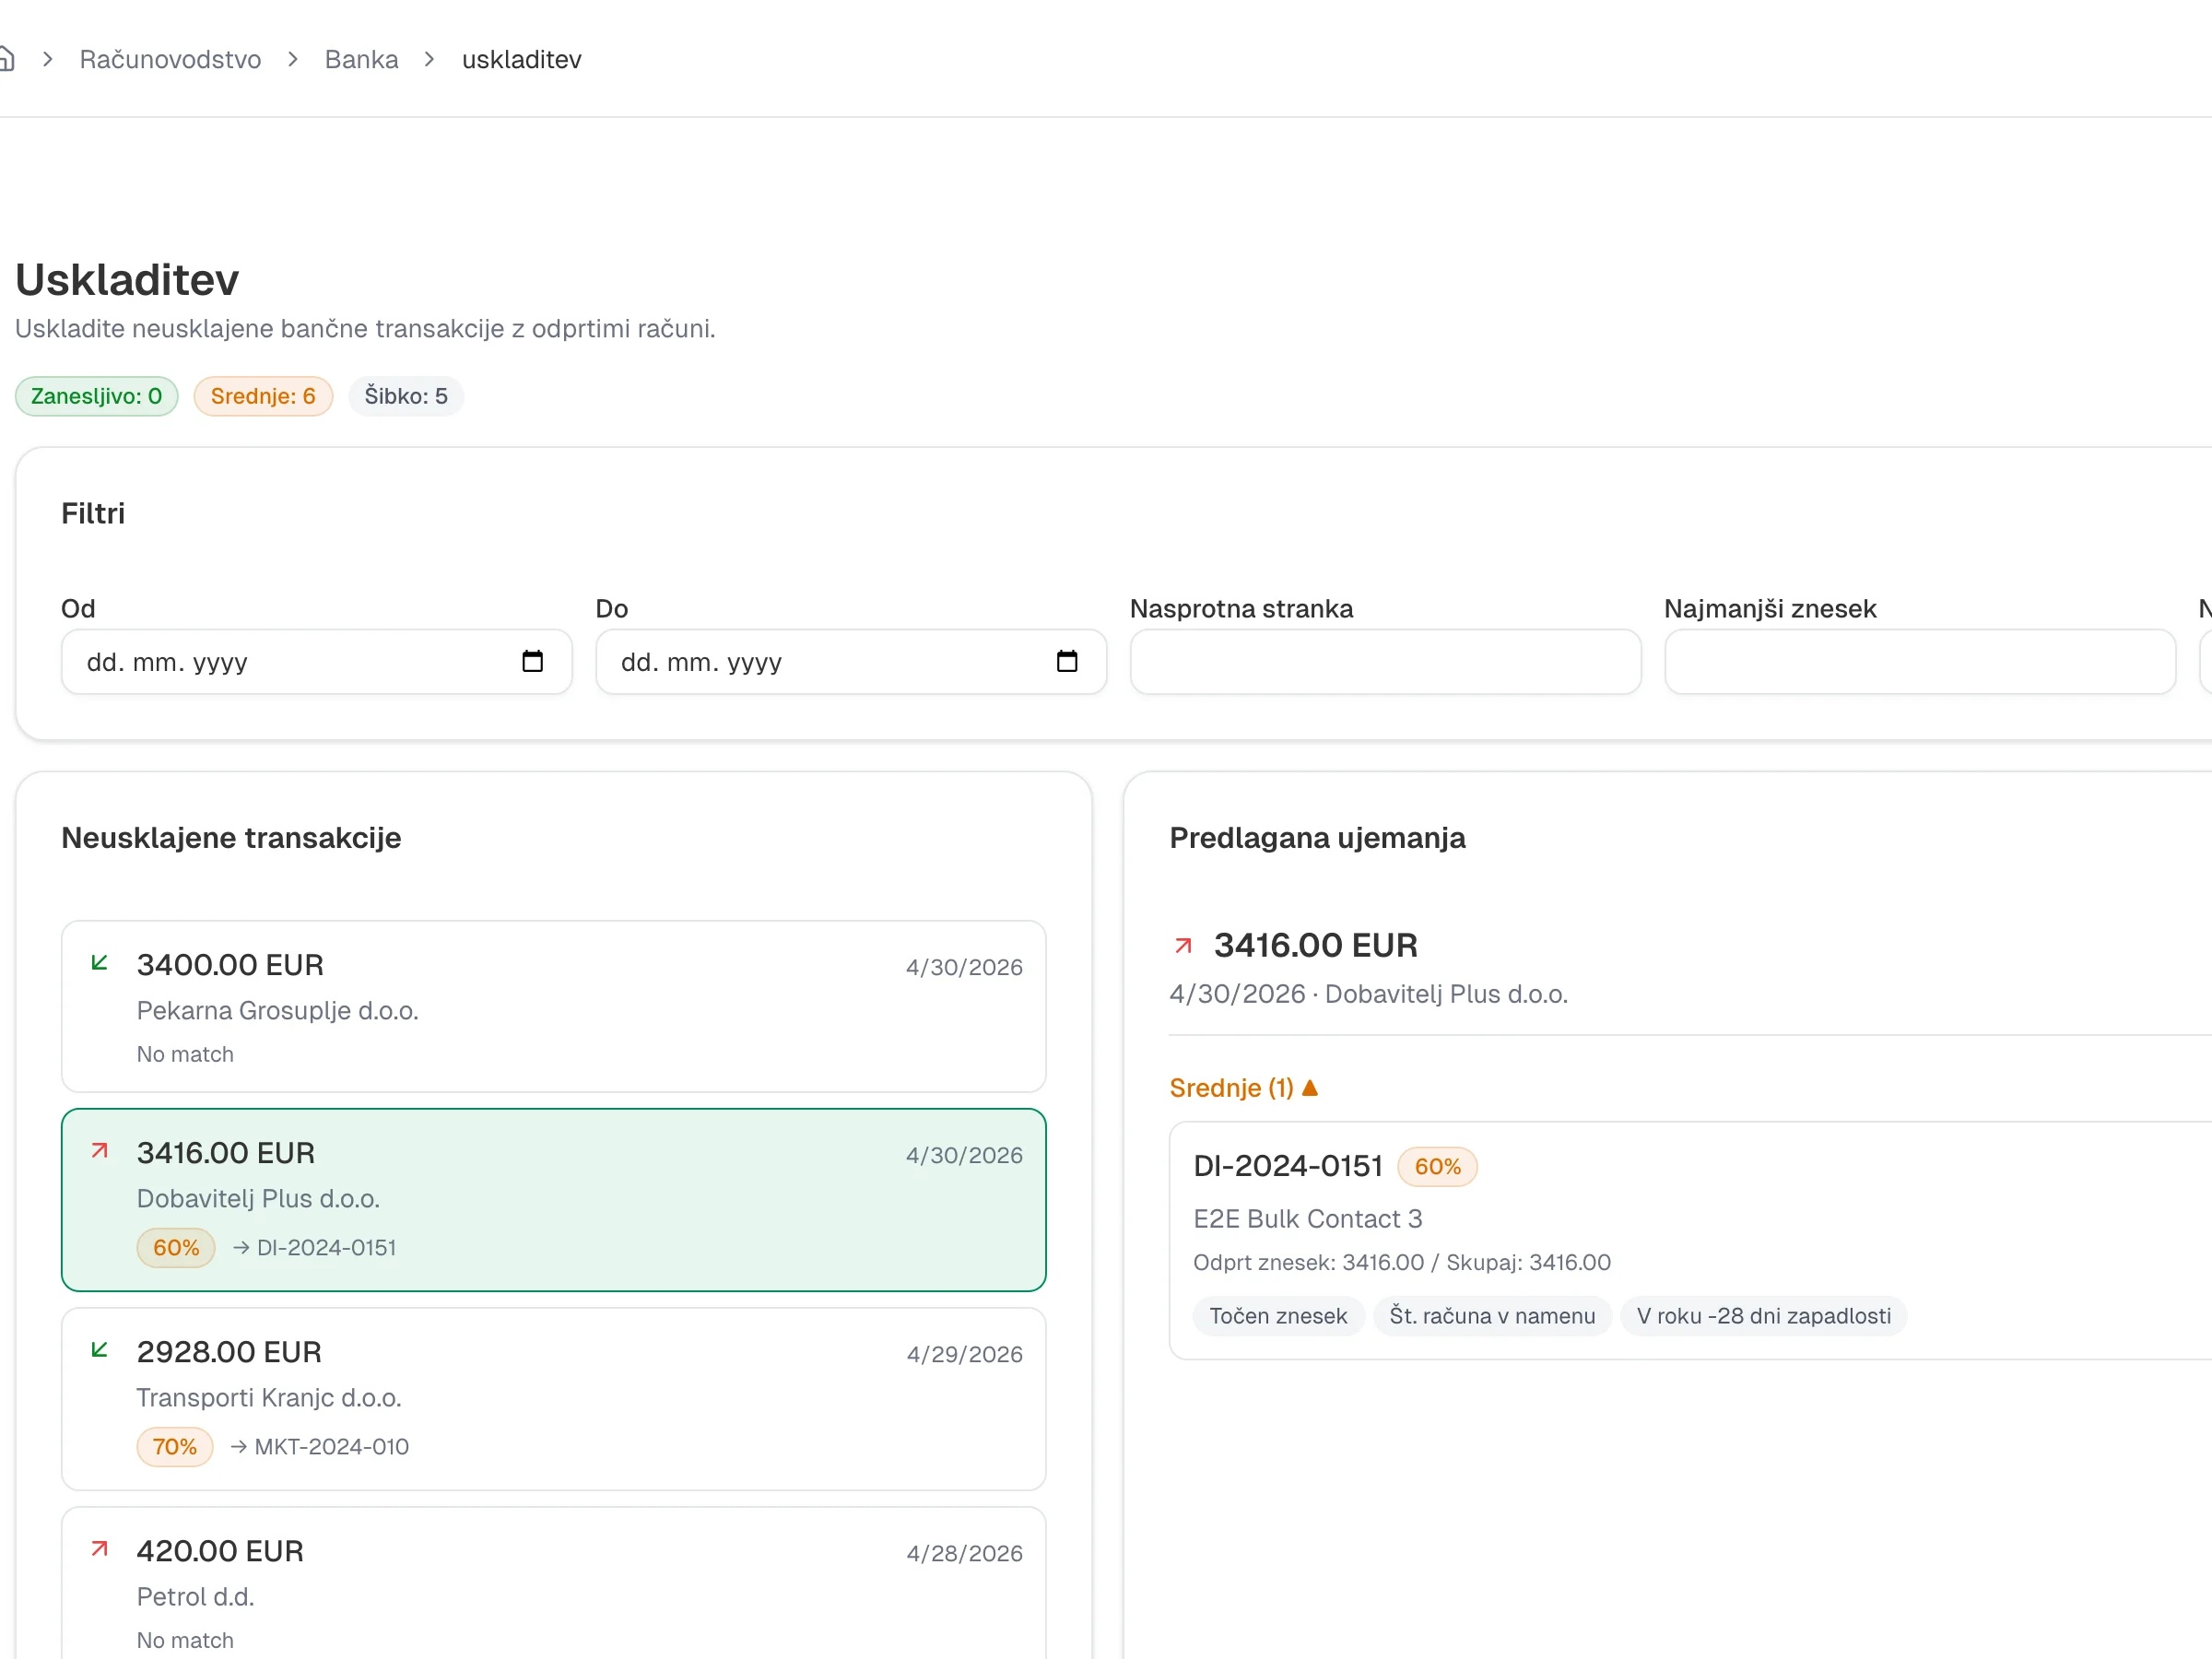This screenshot has width=2212, height=1659.
Task: Click the Šibko: 5 badge
Action: coord(405,396)
